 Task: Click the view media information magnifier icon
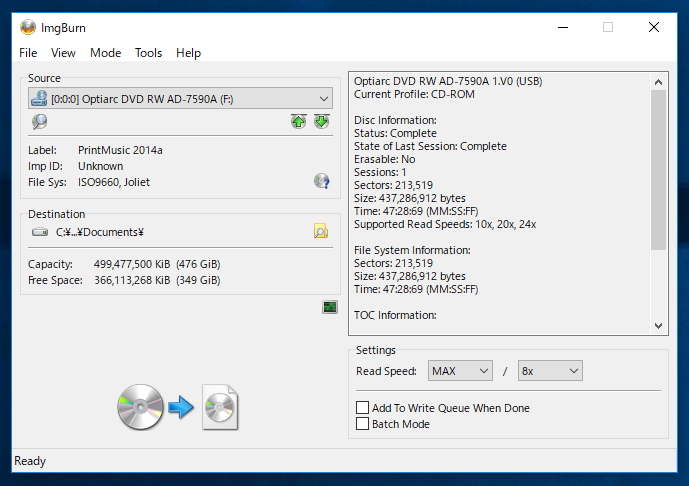pyautogui.click(x=40, y=121)
